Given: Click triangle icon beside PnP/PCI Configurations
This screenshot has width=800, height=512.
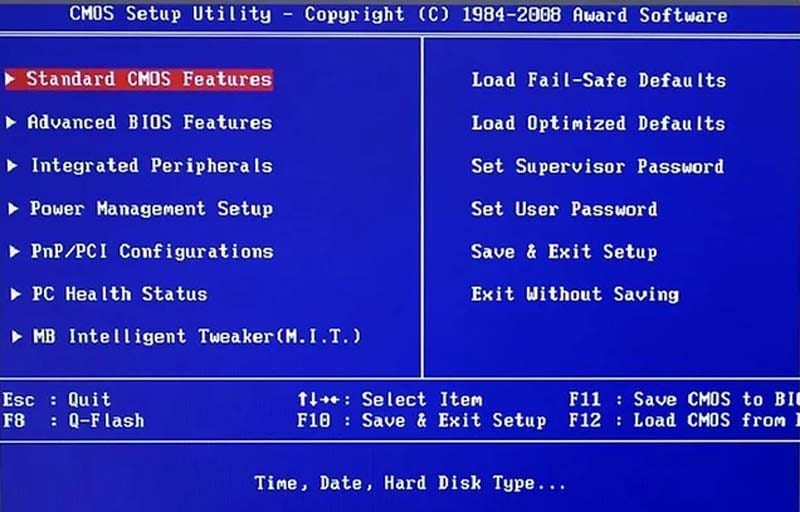Looking at the screenshot, I should click(14, 251).
